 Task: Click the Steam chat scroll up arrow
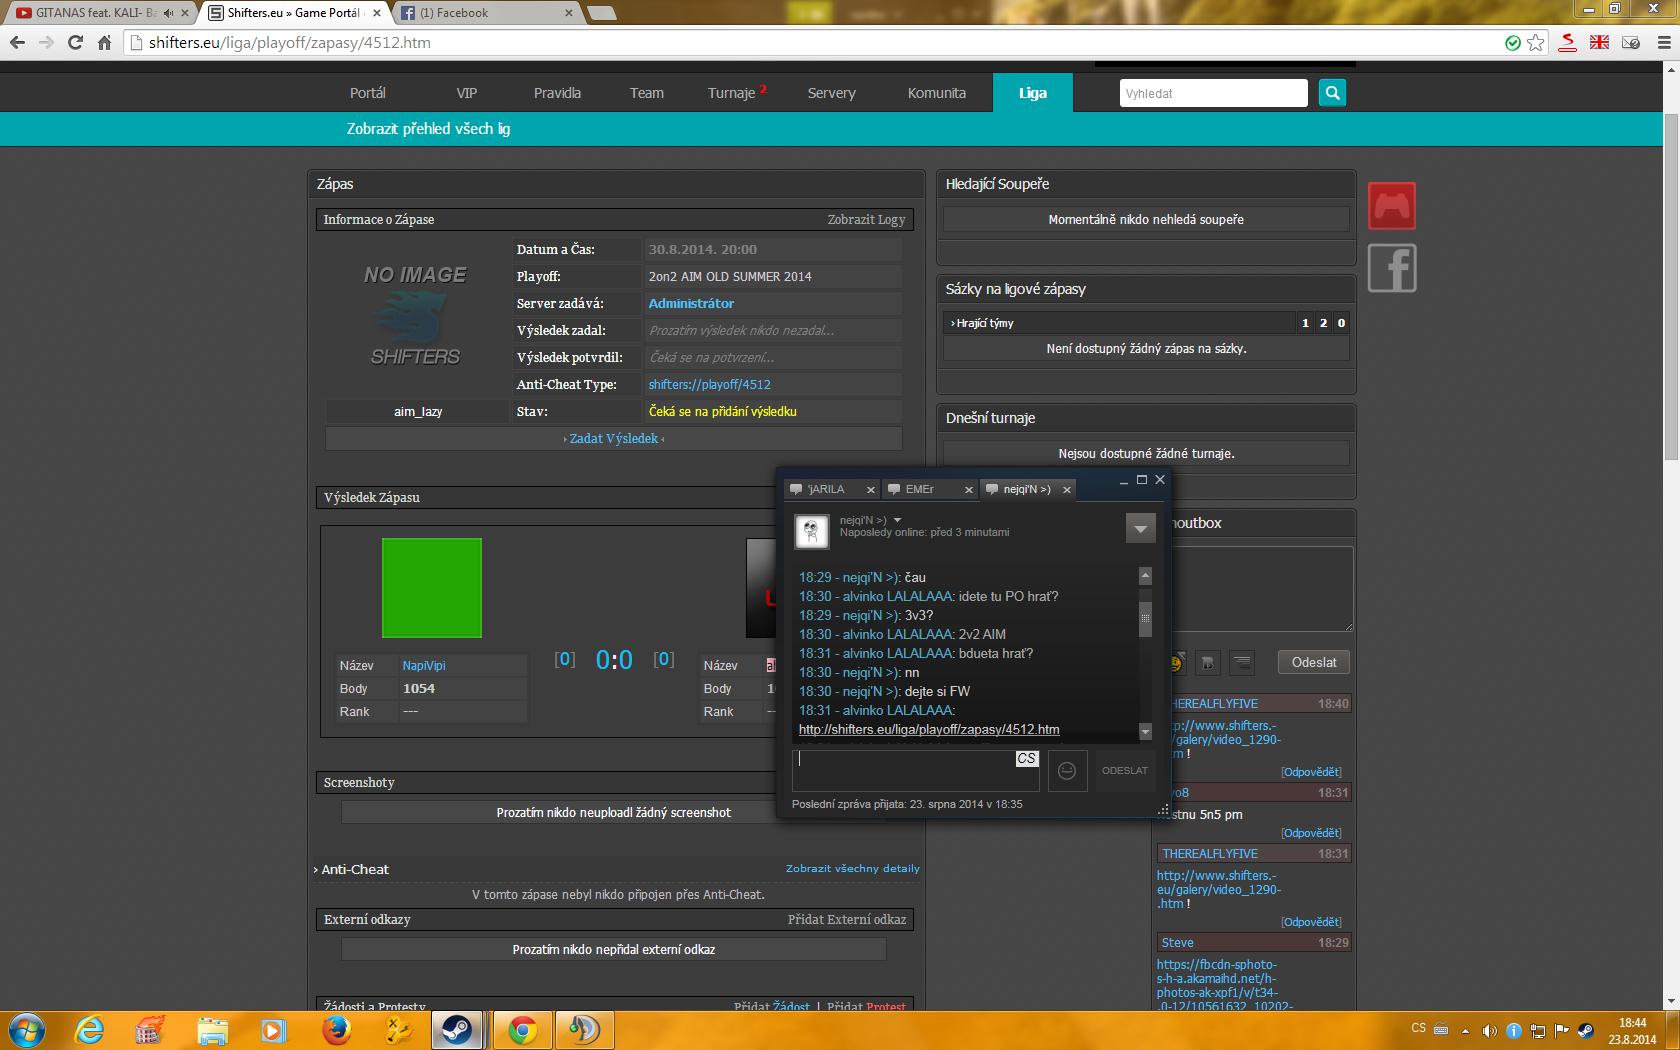coord(1145,576)
